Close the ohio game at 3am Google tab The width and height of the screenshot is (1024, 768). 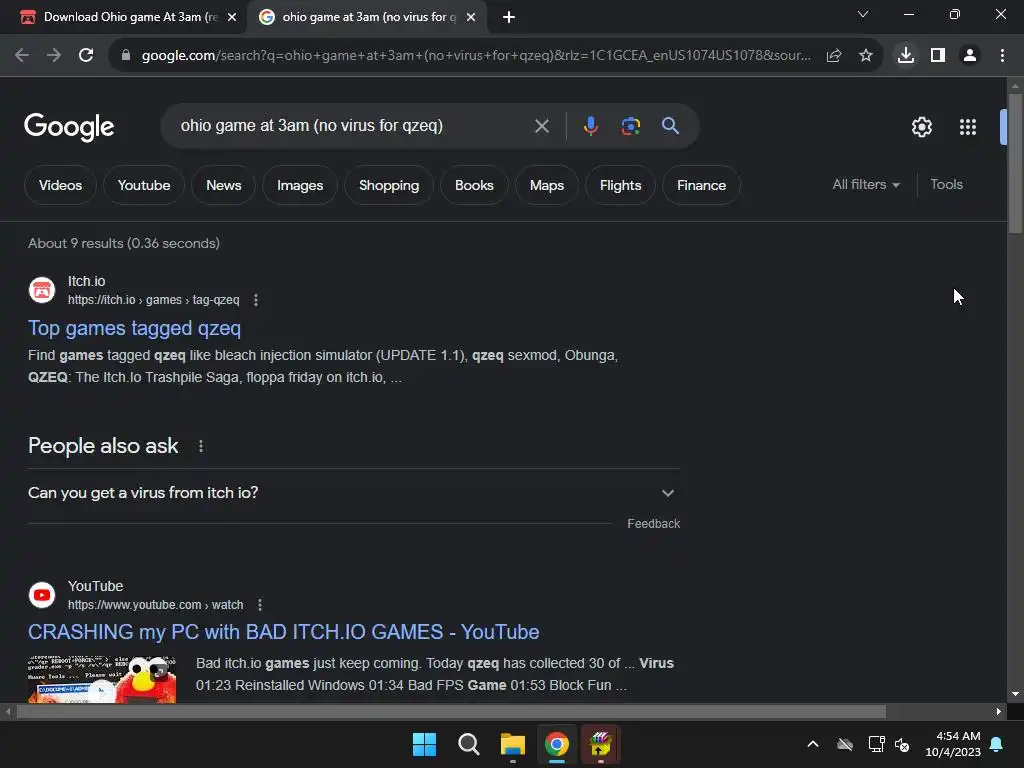pyautogui.click(x=471, y=17)
